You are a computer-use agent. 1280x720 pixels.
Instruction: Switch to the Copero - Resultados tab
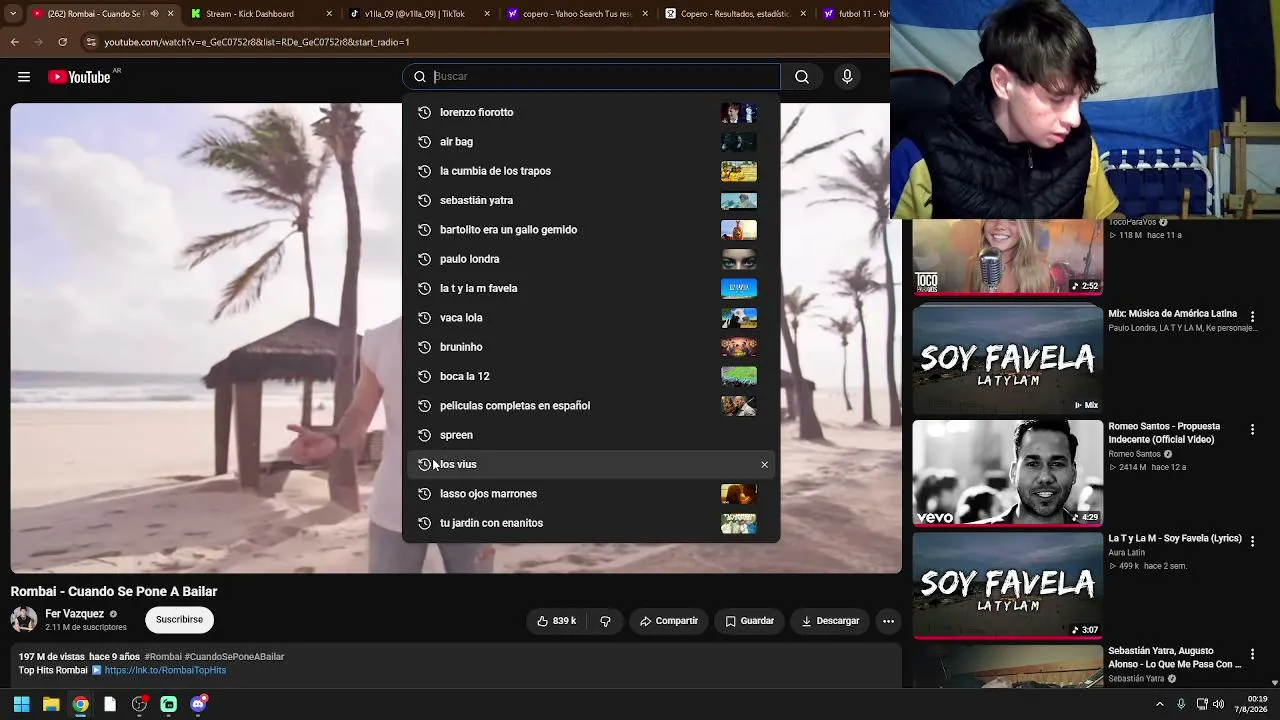coord(735,14)
